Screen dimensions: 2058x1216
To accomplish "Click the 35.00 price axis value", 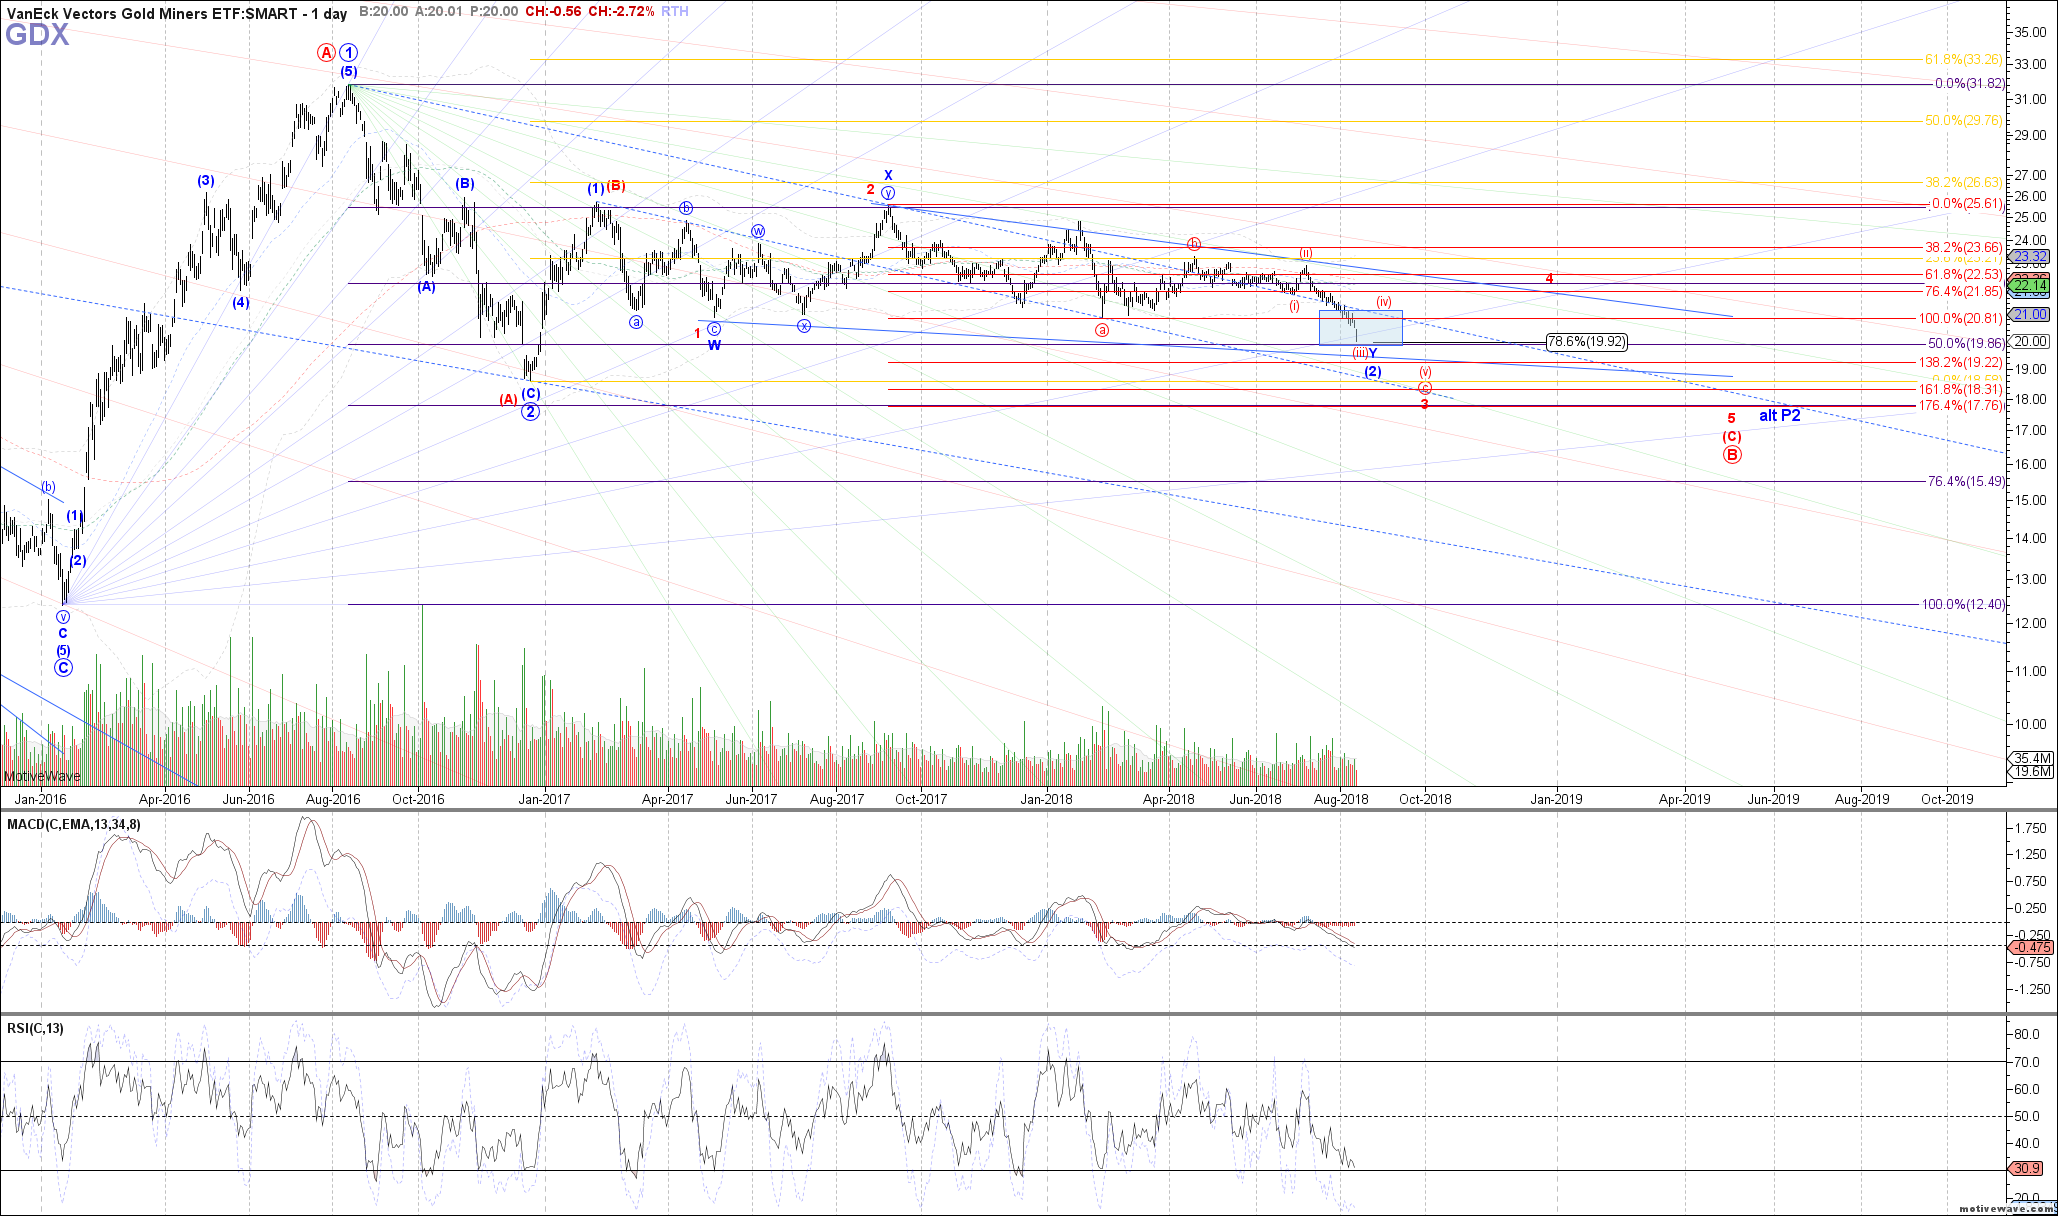I will (2030, 32).
